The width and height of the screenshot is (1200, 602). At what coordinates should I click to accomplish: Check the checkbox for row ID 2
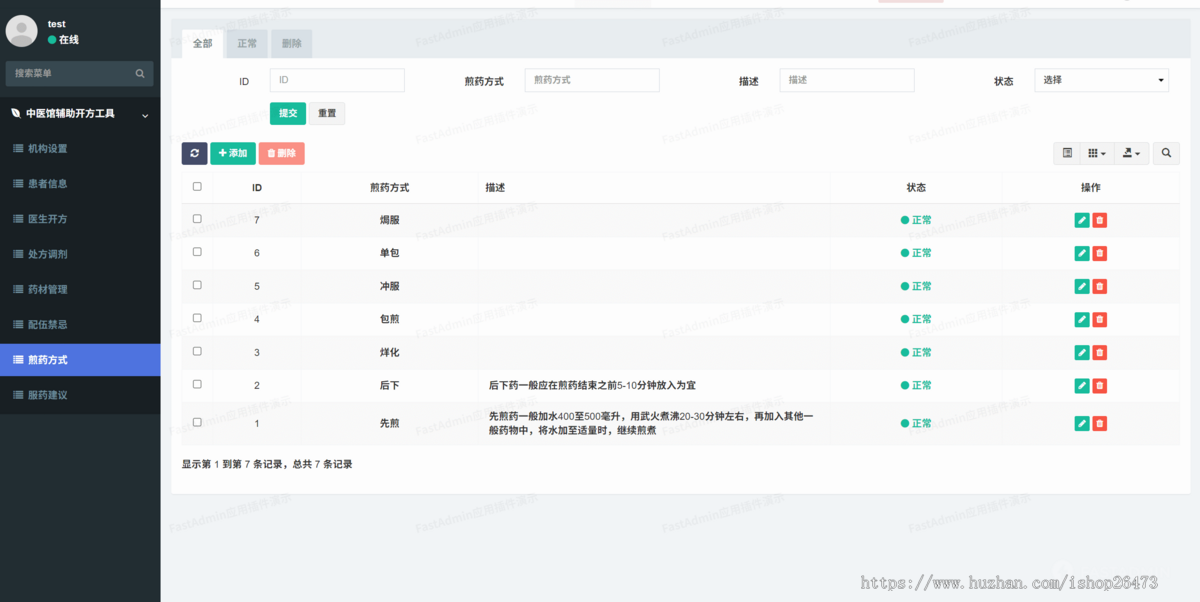pos(197,383)
